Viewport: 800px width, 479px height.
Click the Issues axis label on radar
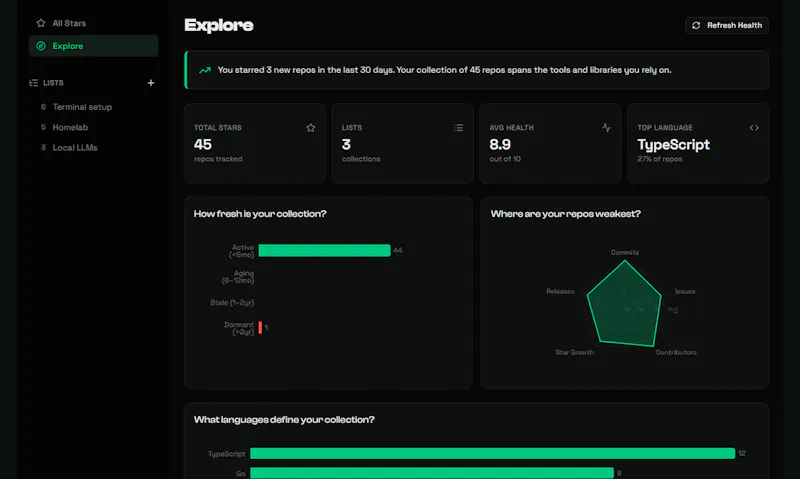(x=685, y=291)
